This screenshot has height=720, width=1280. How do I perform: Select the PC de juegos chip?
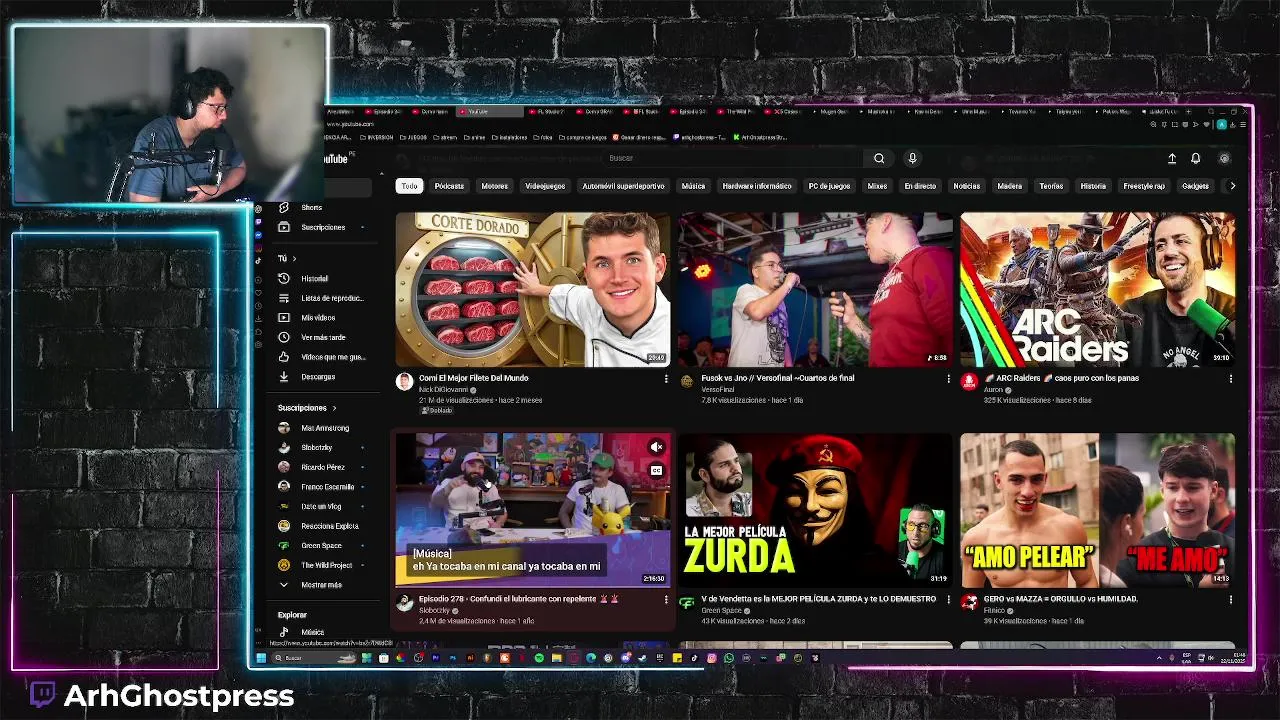pos(829,186)
